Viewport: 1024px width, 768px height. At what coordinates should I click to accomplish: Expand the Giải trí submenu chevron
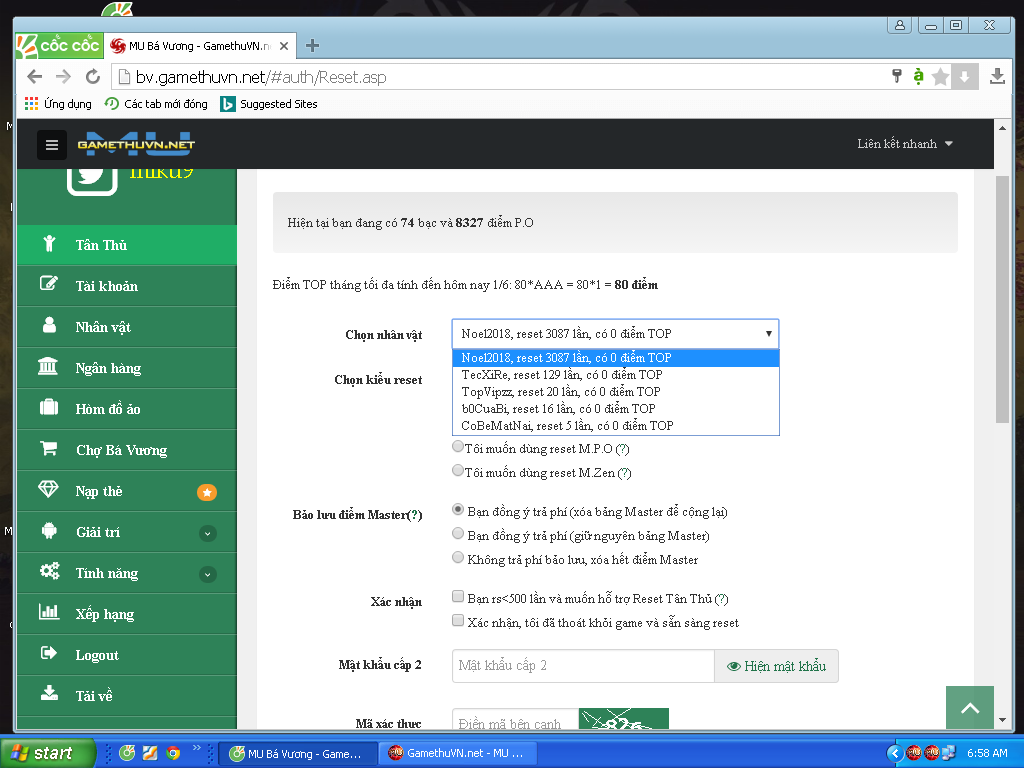point(207,533)
